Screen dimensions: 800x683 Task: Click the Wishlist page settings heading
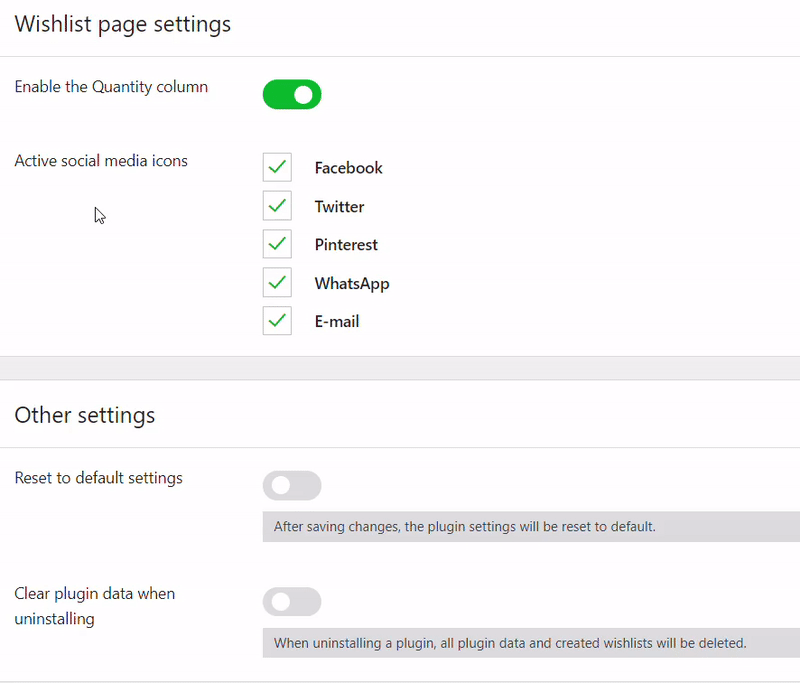(x=122, y=24)
